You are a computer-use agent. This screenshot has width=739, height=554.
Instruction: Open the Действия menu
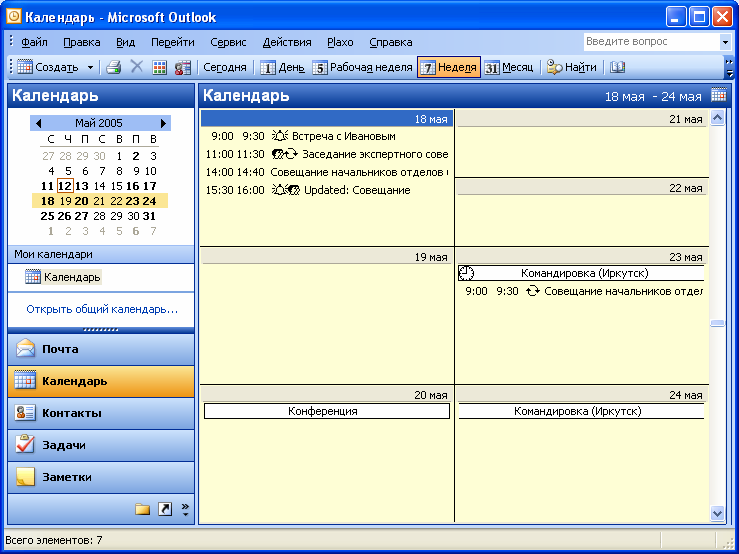click(287, 42)
